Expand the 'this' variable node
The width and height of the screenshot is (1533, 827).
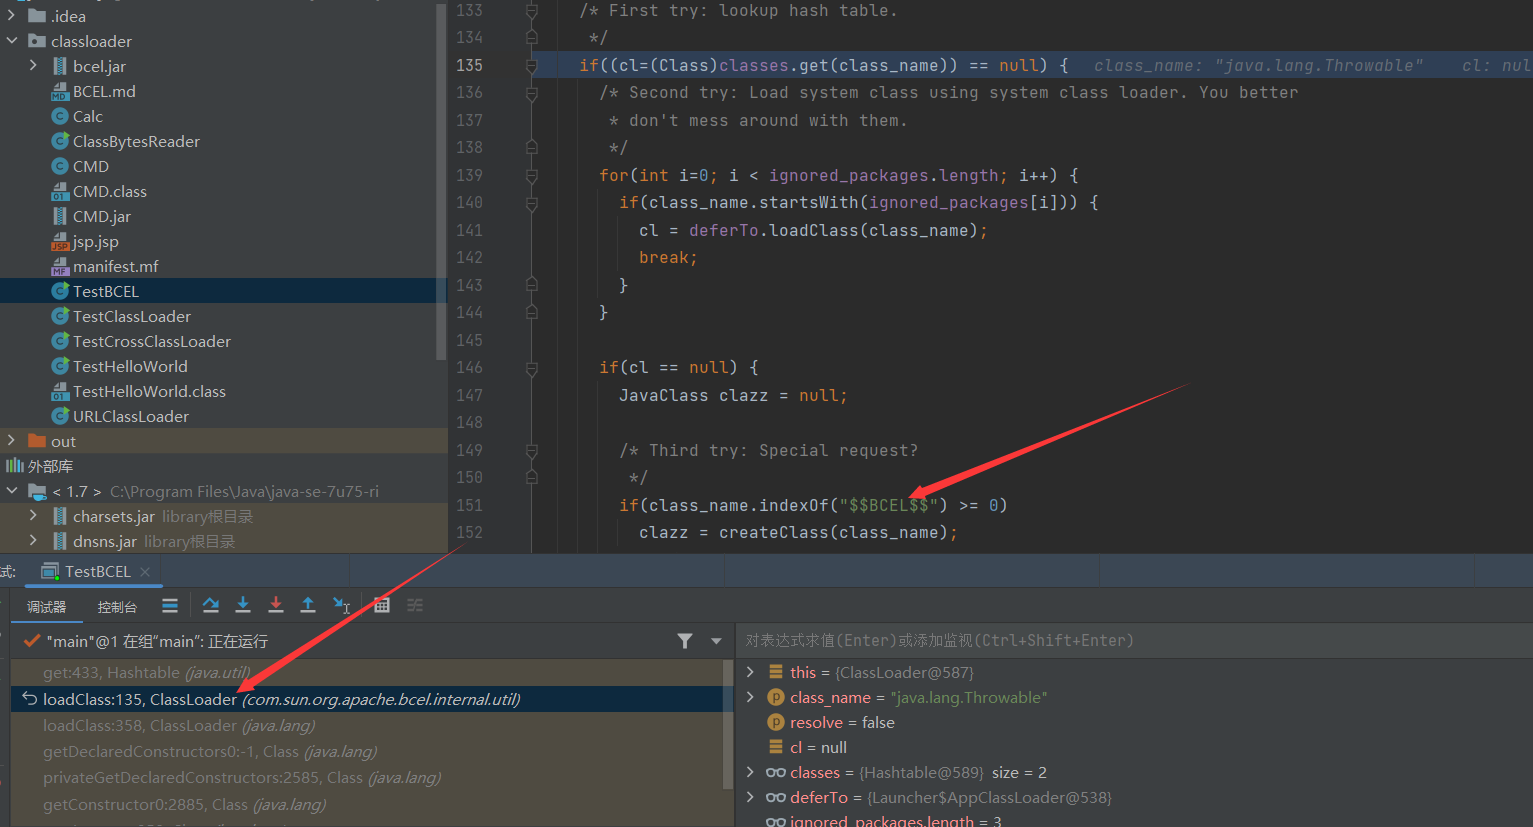tap(751, 672)
